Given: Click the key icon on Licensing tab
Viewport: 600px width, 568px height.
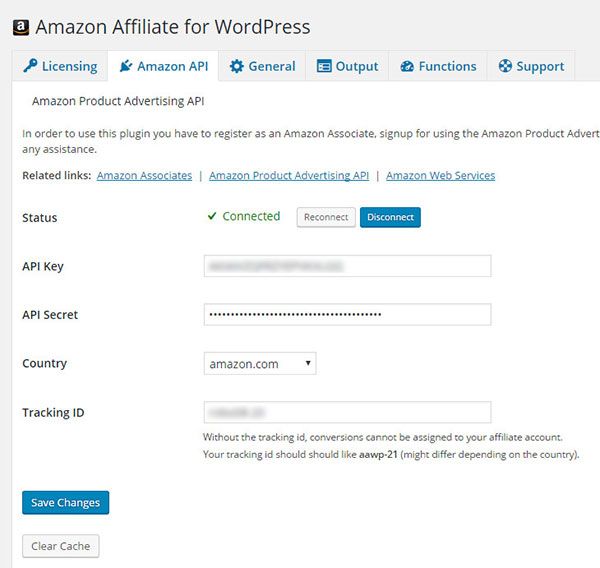Looking at the screenshot, I should pos(30,67).
